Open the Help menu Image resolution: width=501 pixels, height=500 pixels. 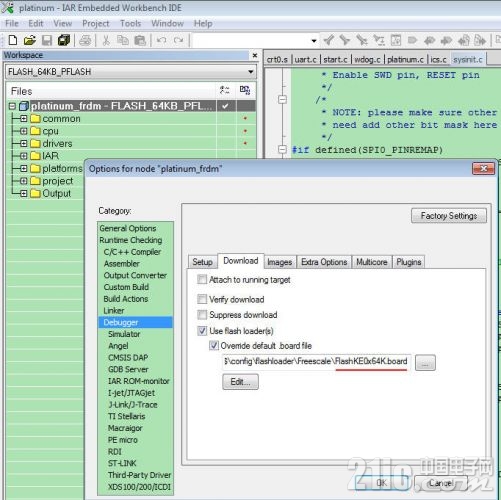tap(203, 24)
